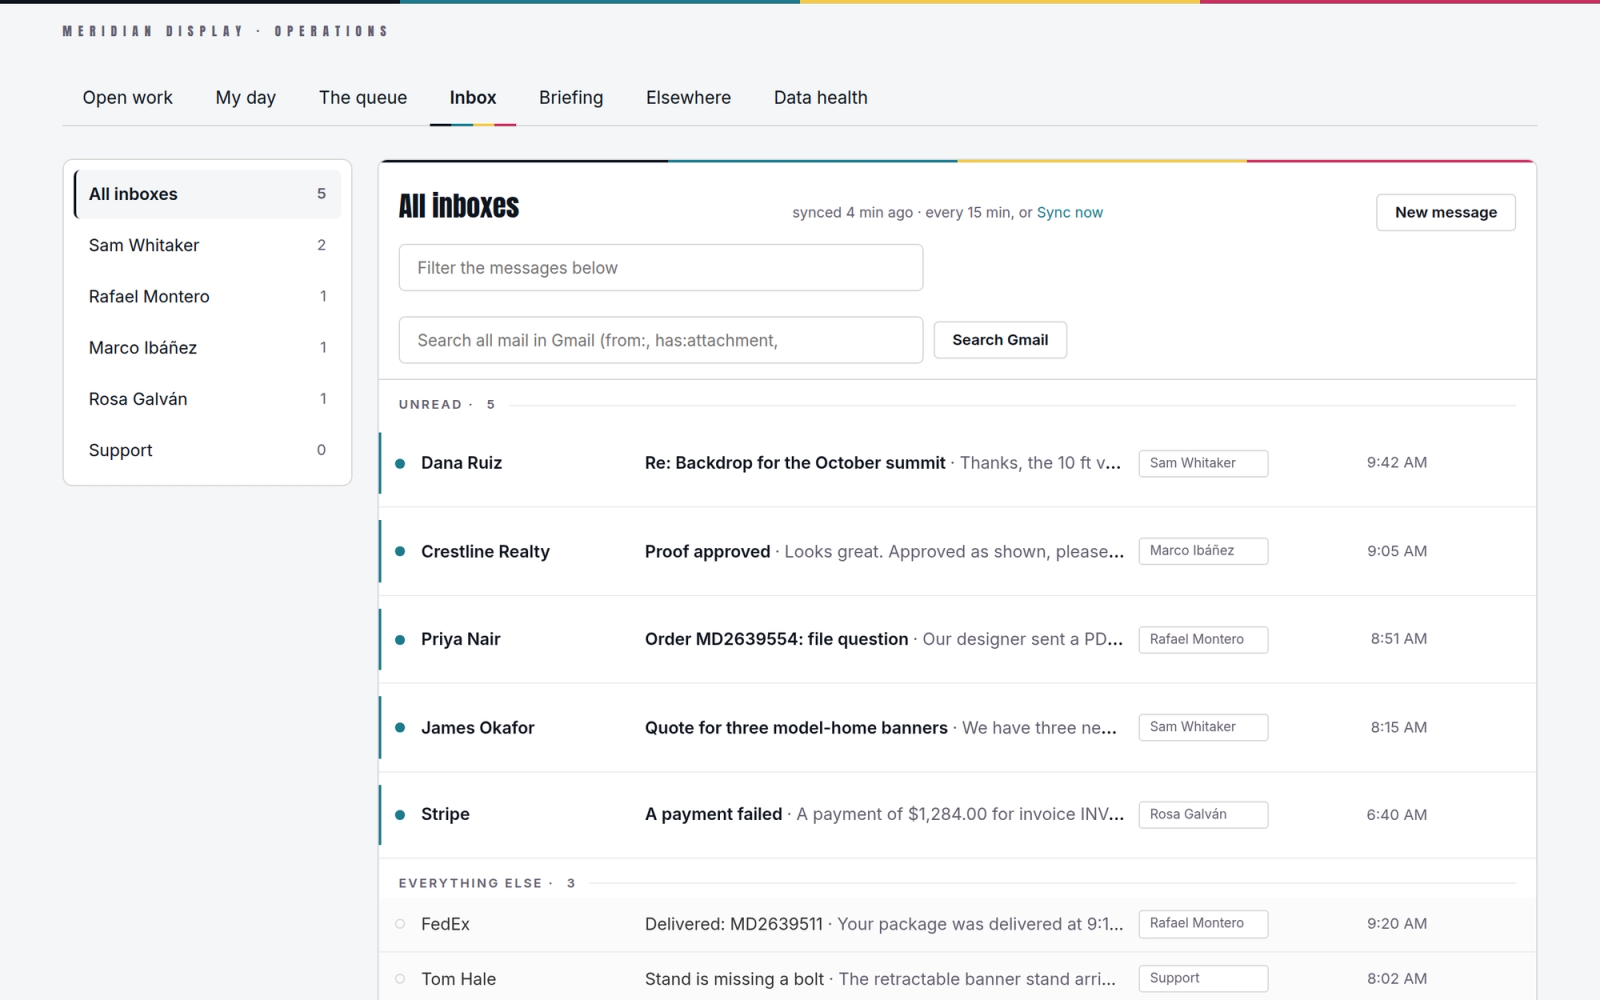Open the Data health tab
The width and height of the screenshot is (1600, 1000).
click(821, 98)
